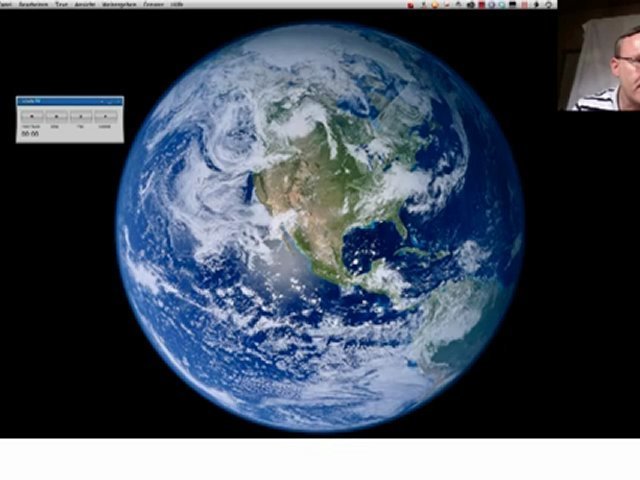Image resolution: width=640 pixels, height=480 pixels.
Task: Click the orange round menu bar status icon
Action: point(436,5)
